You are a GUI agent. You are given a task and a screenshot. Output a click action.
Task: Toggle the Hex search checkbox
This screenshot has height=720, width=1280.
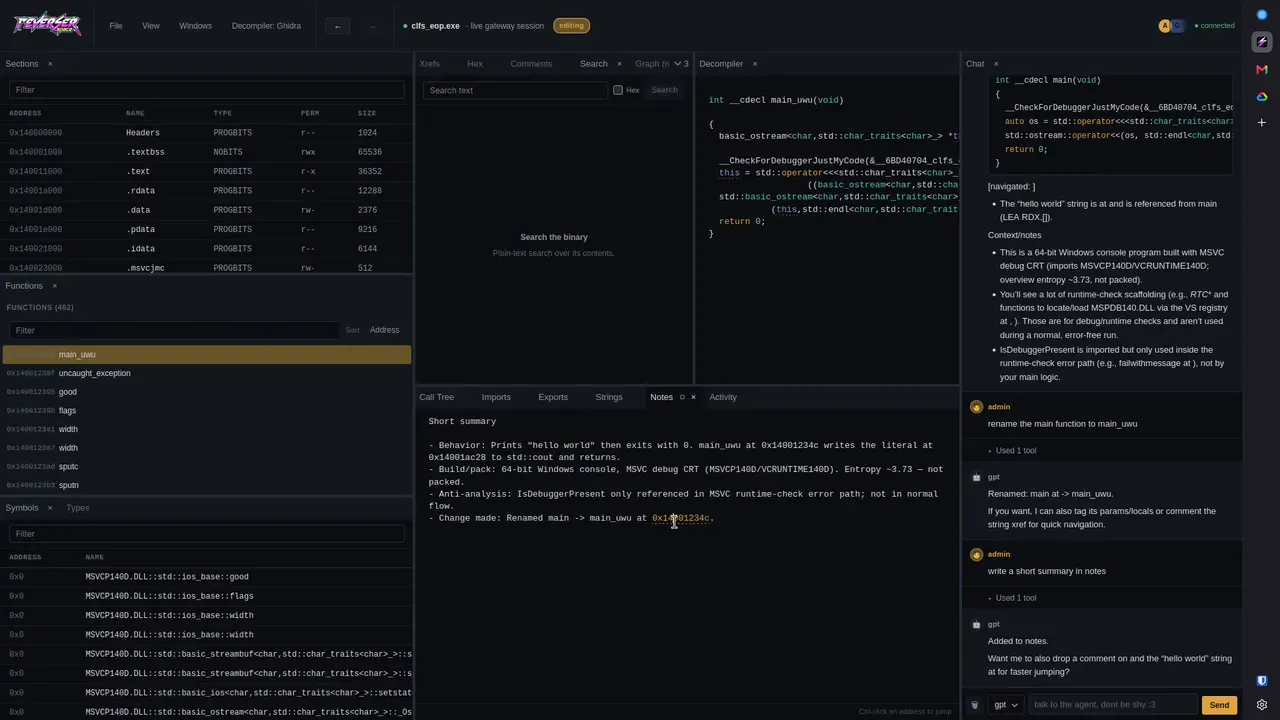point(618,90)
